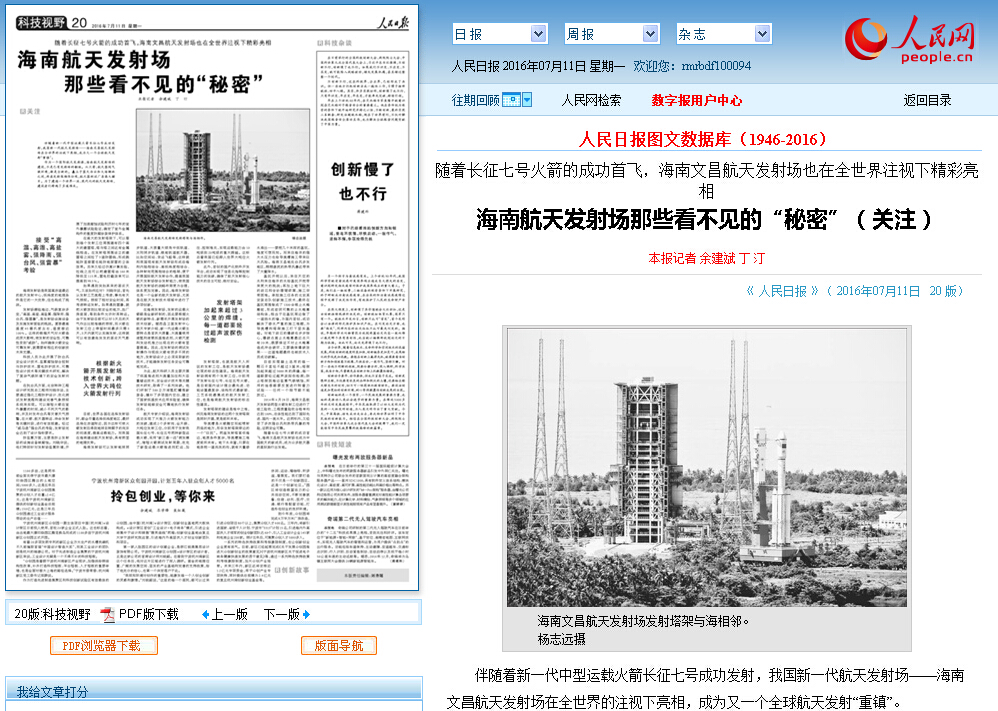Go to previous page with 上一版

coord(230,614)
